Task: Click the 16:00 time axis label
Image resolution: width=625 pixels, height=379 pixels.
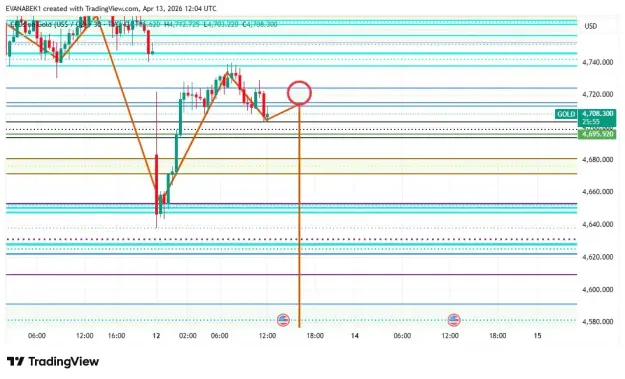Action: 116,336
